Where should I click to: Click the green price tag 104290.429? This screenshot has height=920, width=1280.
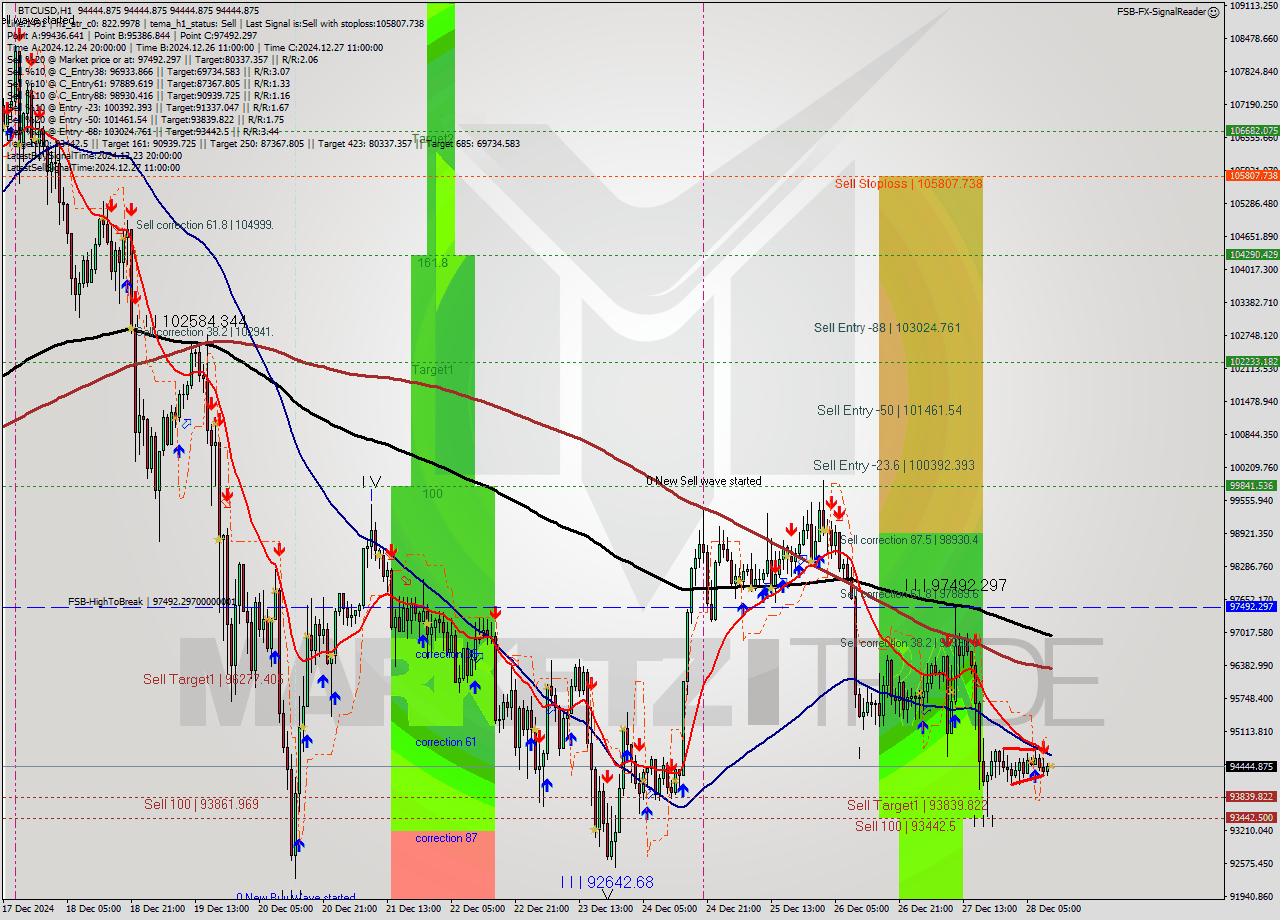(1251, 254)
